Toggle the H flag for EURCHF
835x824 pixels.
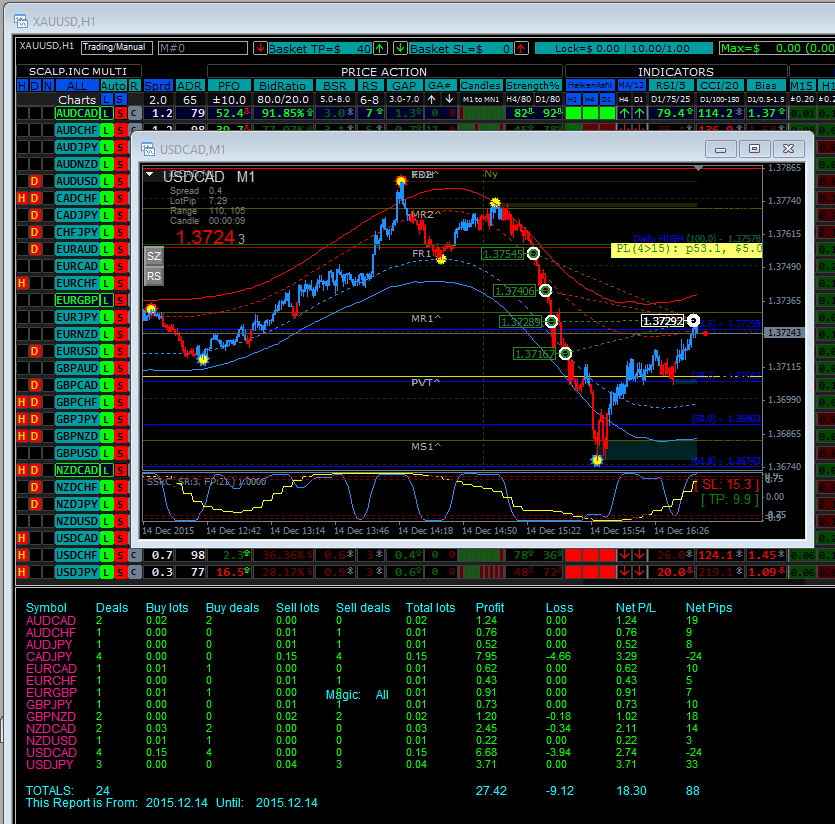(x=22, y=283)
